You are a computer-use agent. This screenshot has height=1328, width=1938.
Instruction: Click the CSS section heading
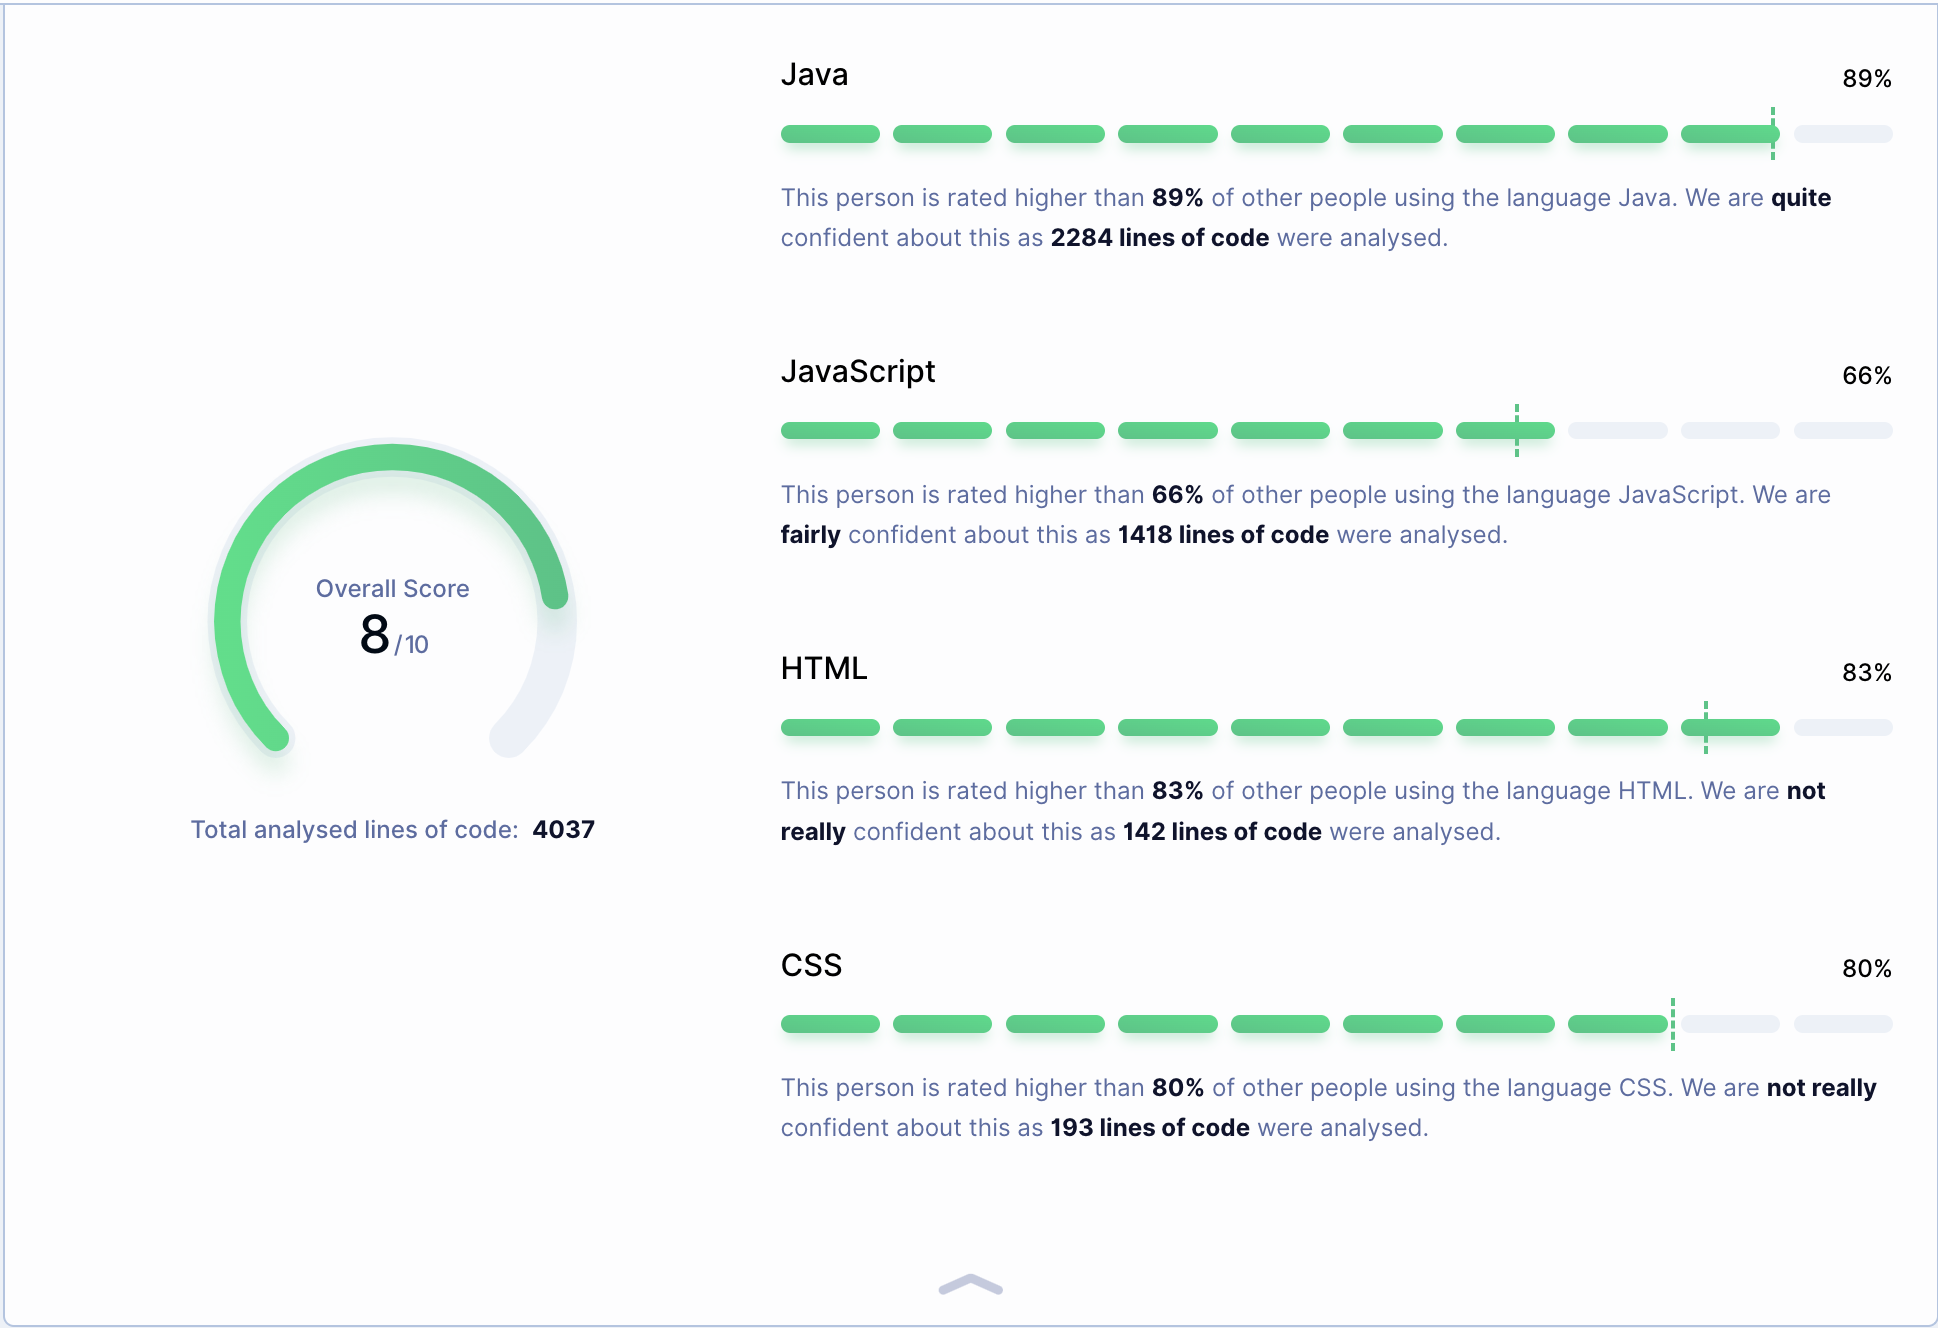coord(812,965)
